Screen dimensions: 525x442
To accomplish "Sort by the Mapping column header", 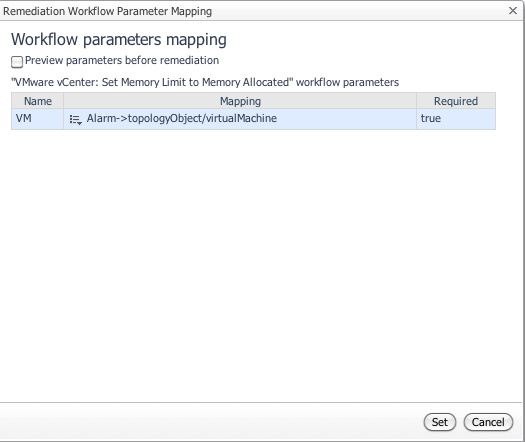I will [x=240, y=101].
